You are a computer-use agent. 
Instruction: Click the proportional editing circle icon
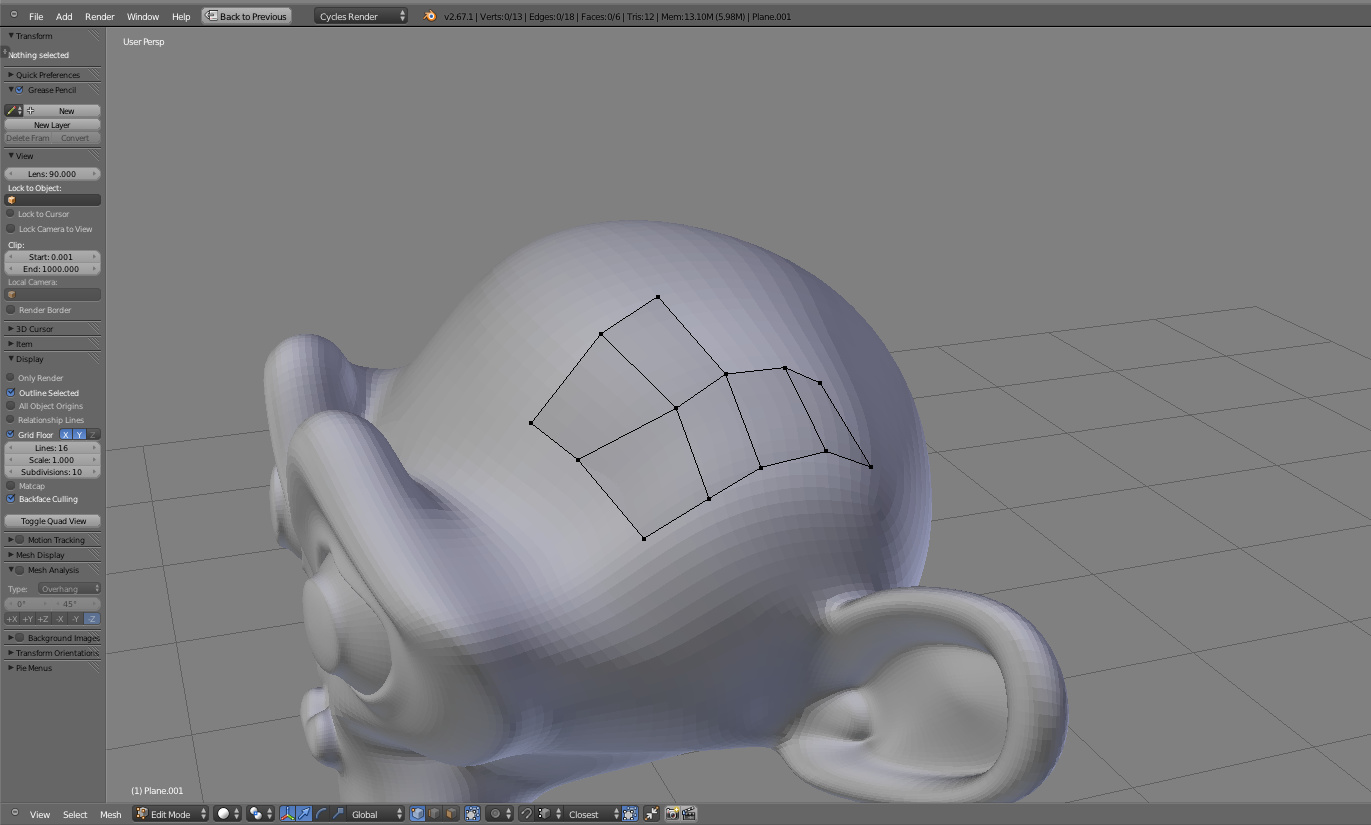coord(494,814)
